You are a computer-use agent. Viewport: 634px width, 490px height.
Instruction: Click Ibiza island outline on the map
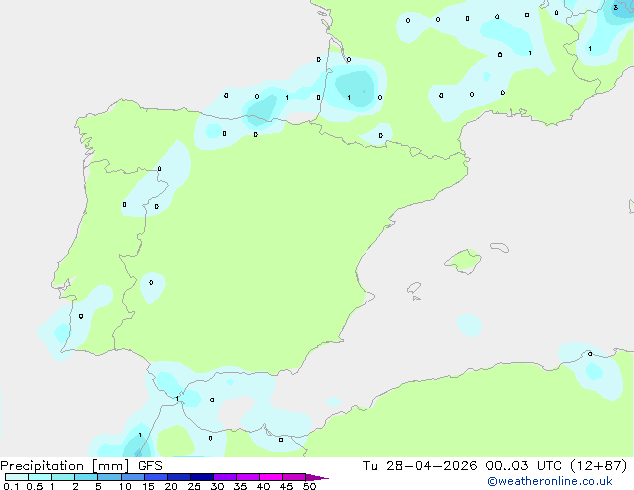(414, 288)
